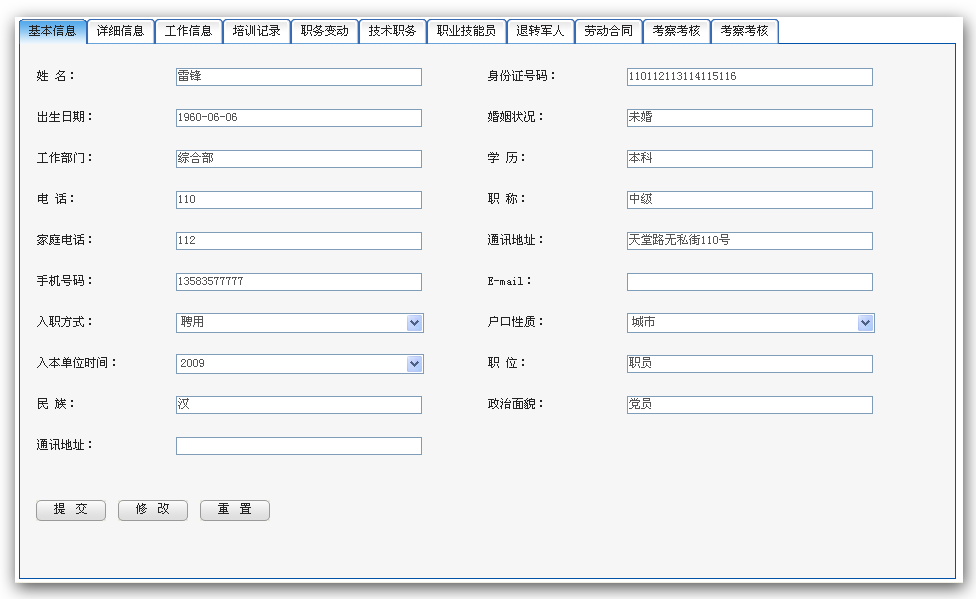Image resolution: width=976 pixels, height=599 pixels.
Task: Click the 姓名 field containing 雷锋
Action: tap(297, 76)
